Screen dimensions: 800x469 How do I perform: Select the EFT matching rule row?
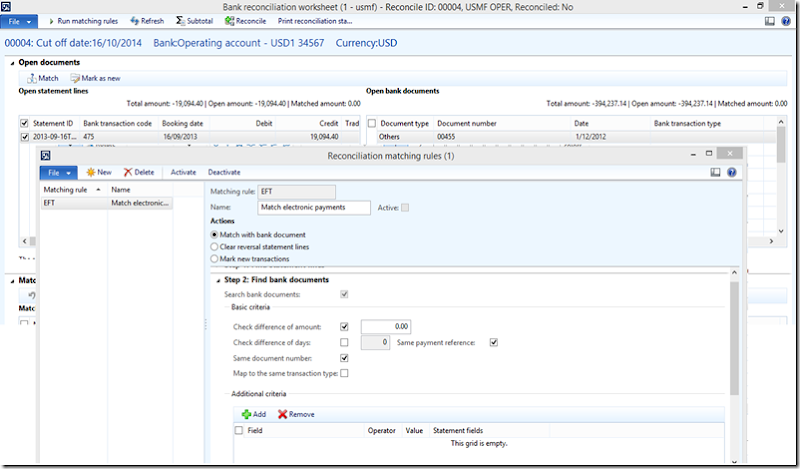coord(106,203)
